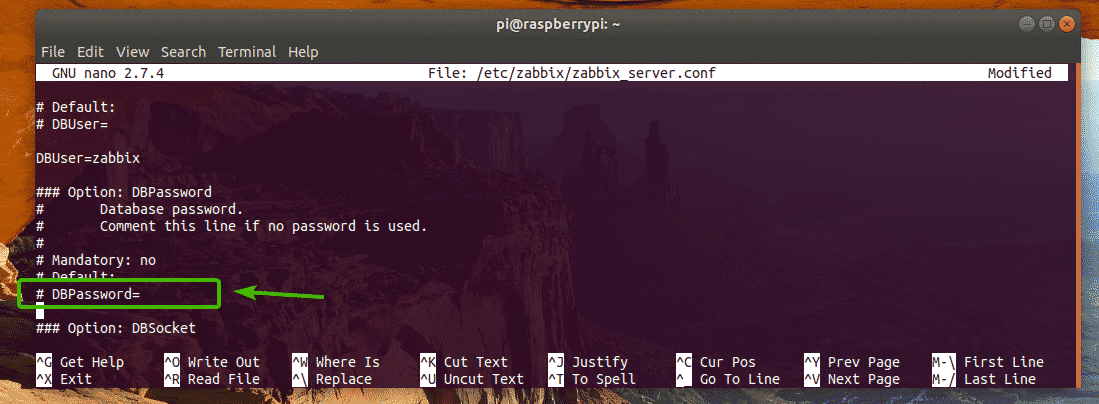
Task: Click the '# DBPassword=' line
Action: (88, 295)
